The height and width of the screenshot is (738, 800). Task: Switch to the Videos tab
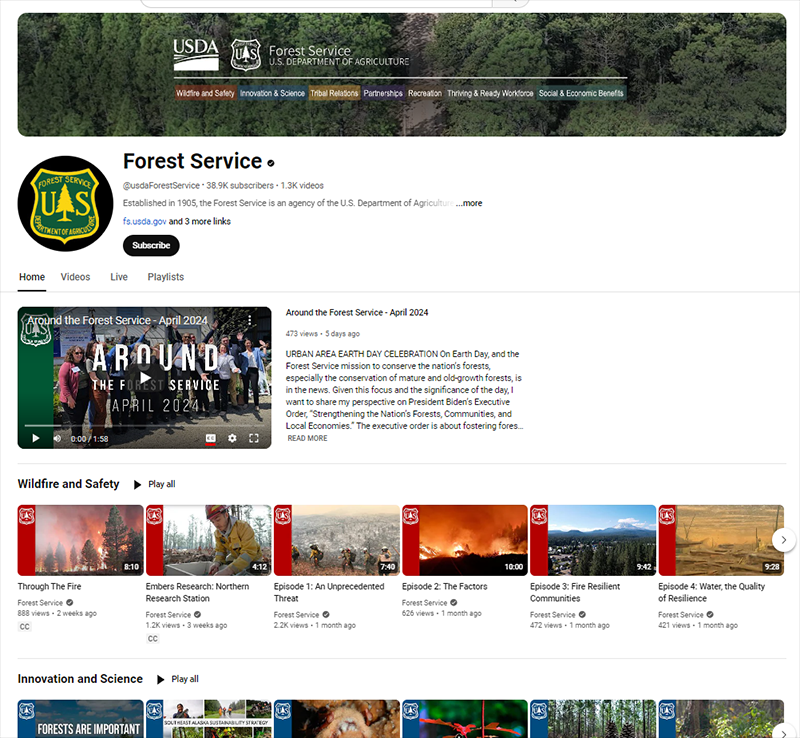[x=75, y=277]
